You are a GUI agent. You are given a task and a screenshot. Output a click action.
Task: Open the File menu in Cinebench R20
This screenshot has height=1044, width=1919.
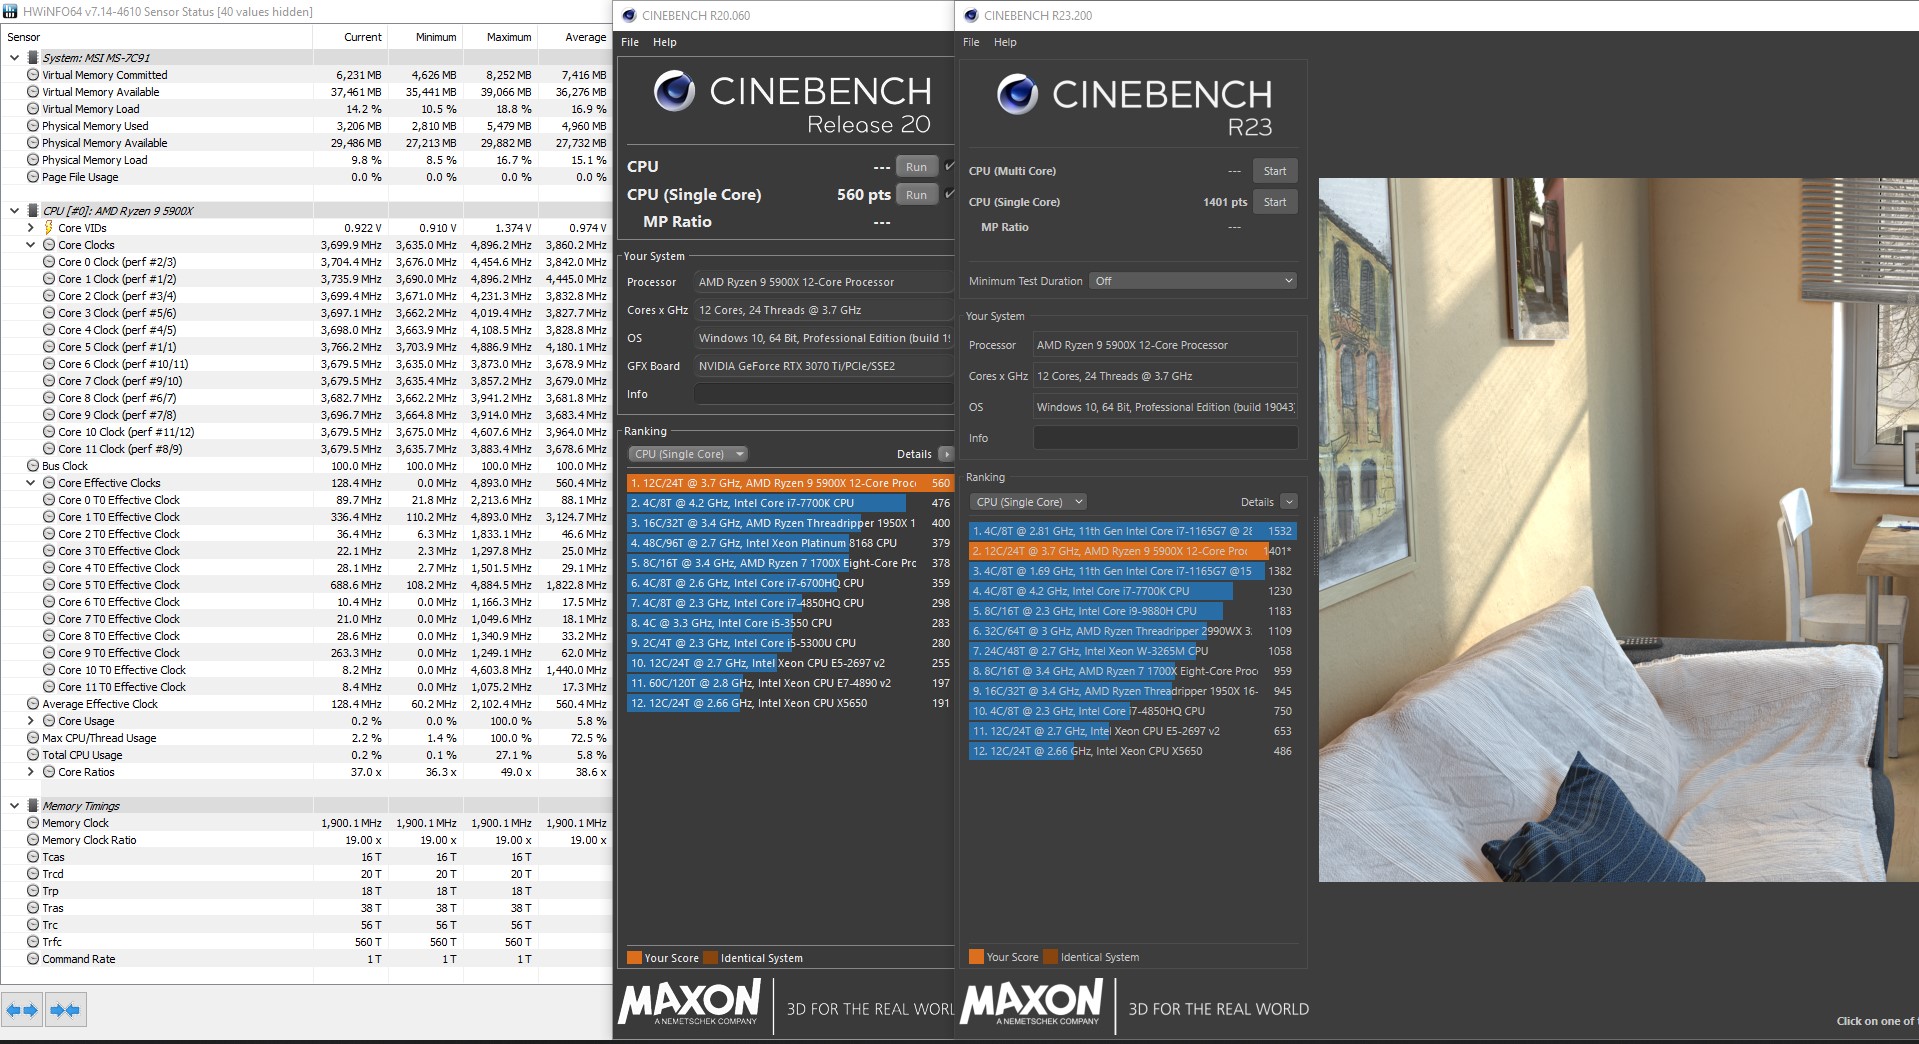tap(630, 42)
